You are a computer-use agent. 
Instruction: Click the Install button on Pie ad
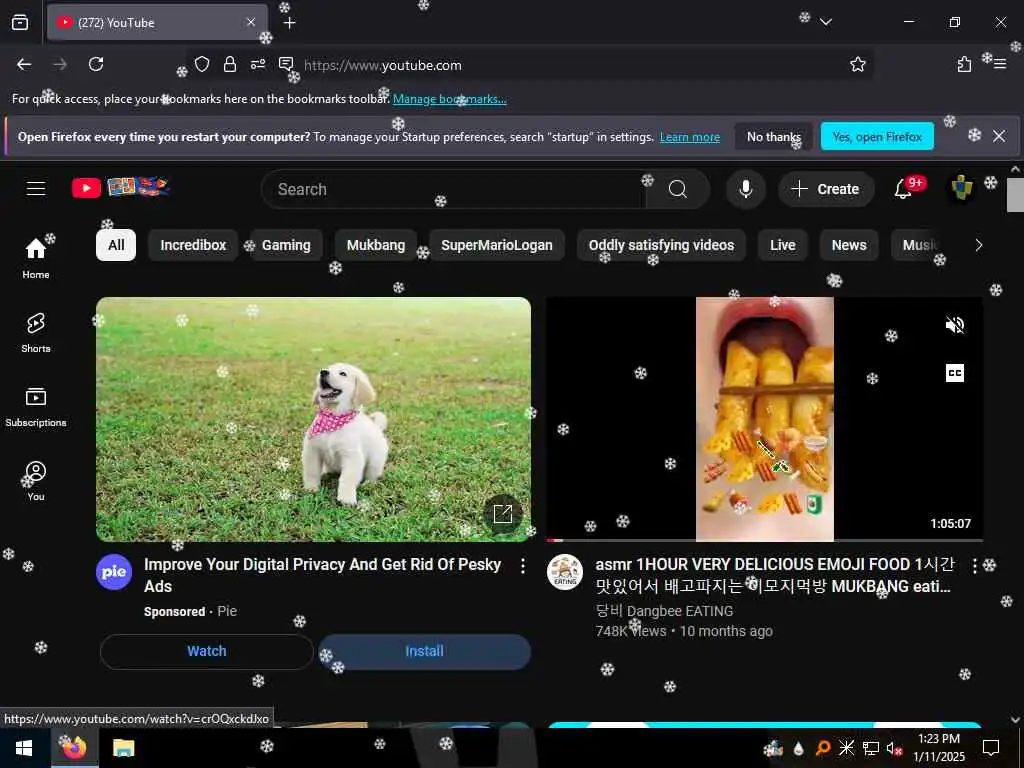coord(424,651)
